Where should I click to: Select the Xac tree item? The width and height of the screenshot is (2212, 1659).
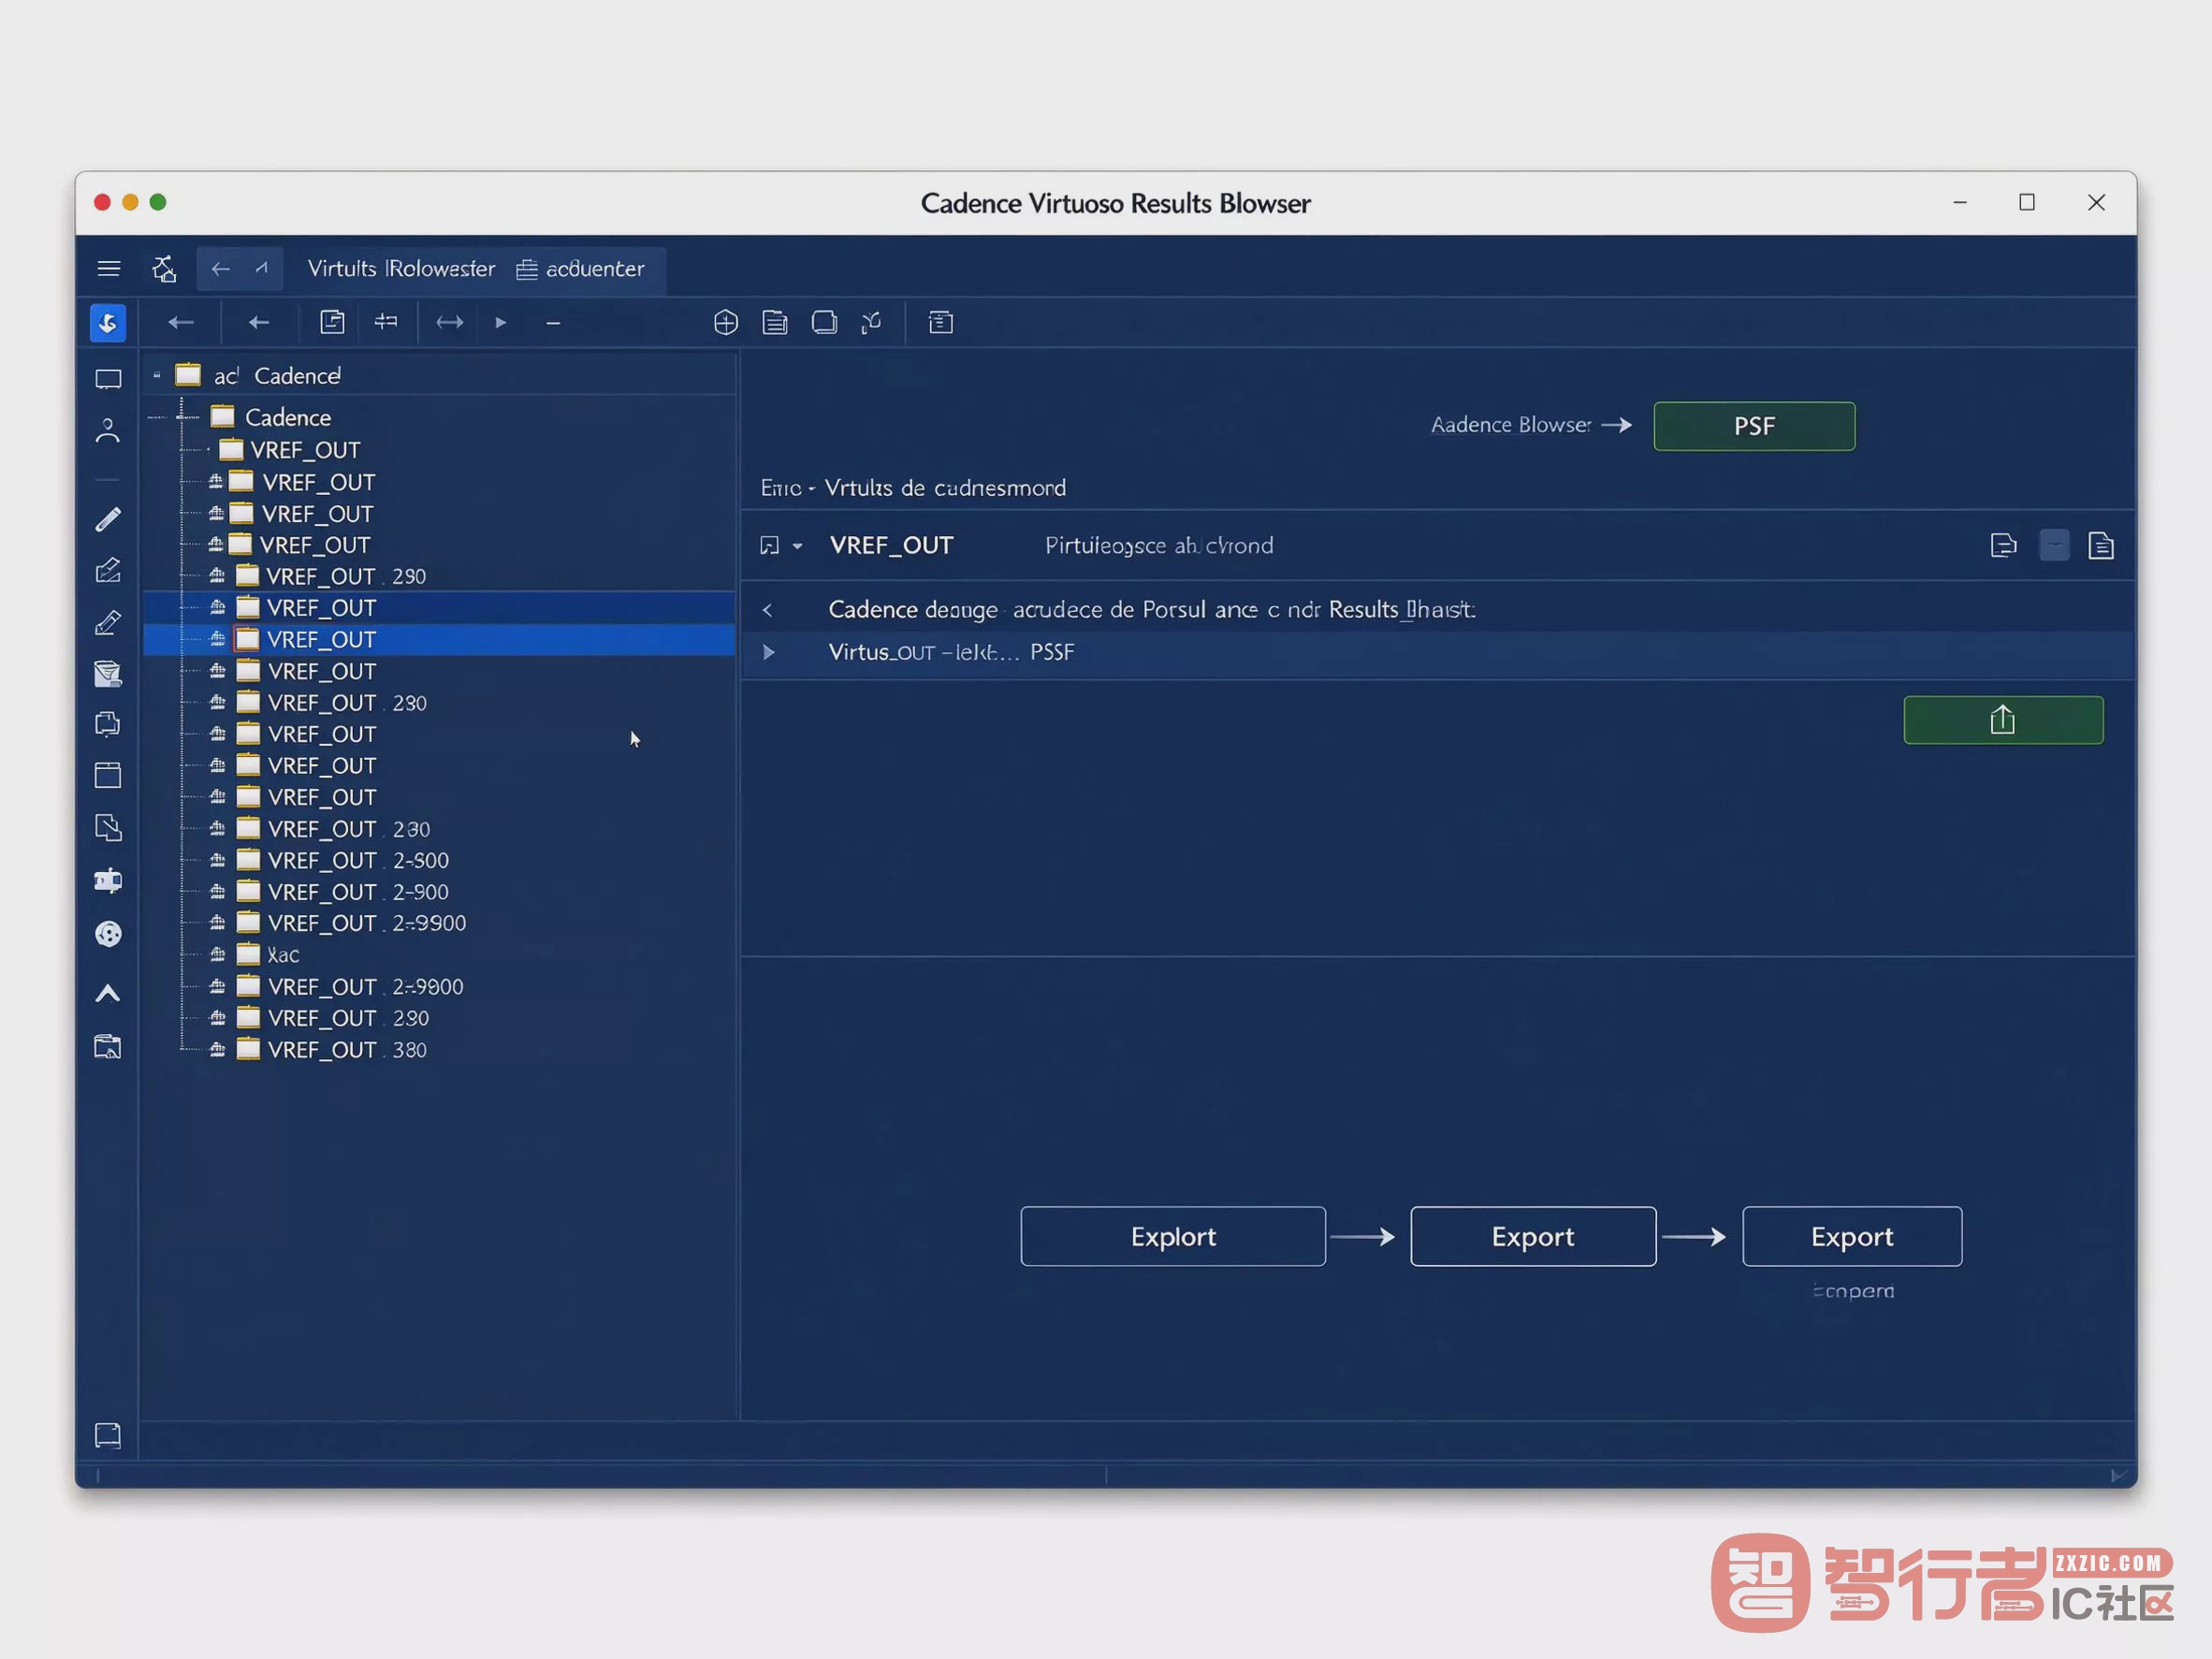pyautogui.click(x=268, y=954)
